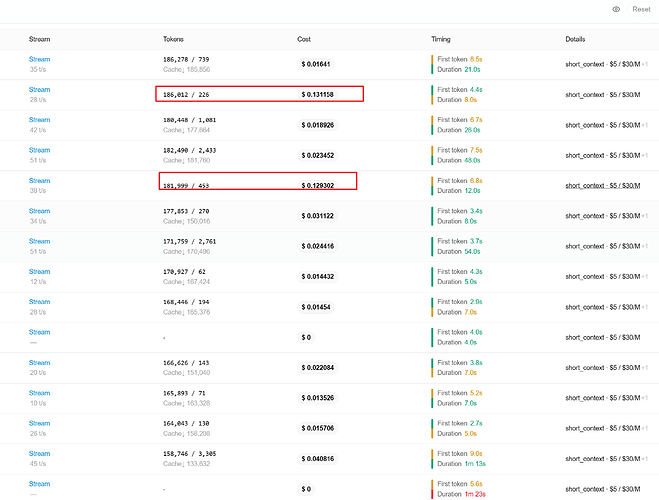Click the Cache 133,632 value
This screenshot has width=659, height=500.
[187, 463]
